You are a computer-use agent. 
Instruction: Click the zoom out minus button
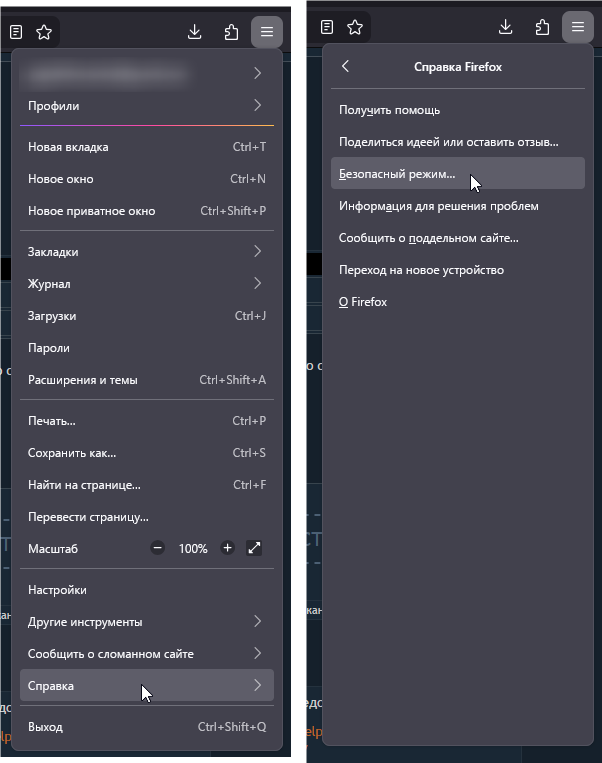coord(157,548)
